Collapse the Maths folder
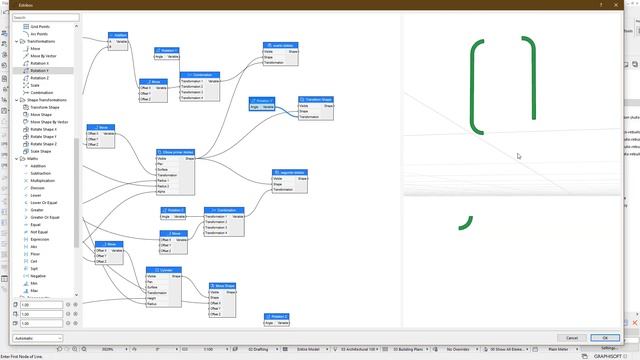The image size is (640, 360). tap(17, 159)
